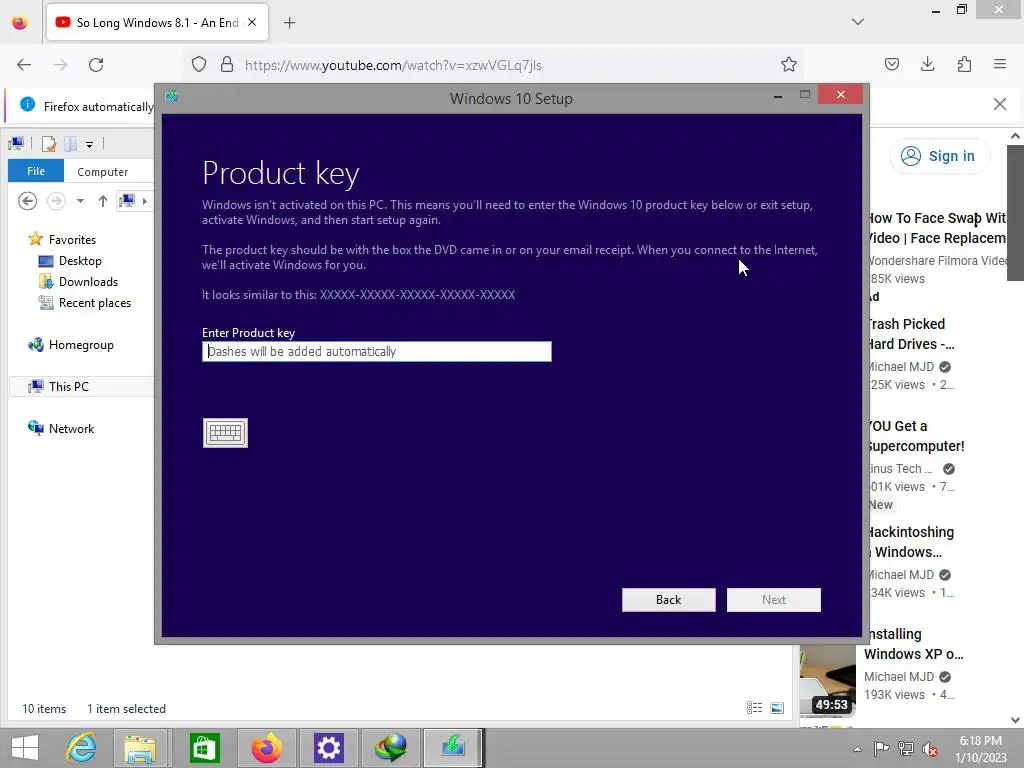Viewport: 1024px width, 768px height.
Task: Open Explorer recent locations dropdown
Action: tap(80, 201)
